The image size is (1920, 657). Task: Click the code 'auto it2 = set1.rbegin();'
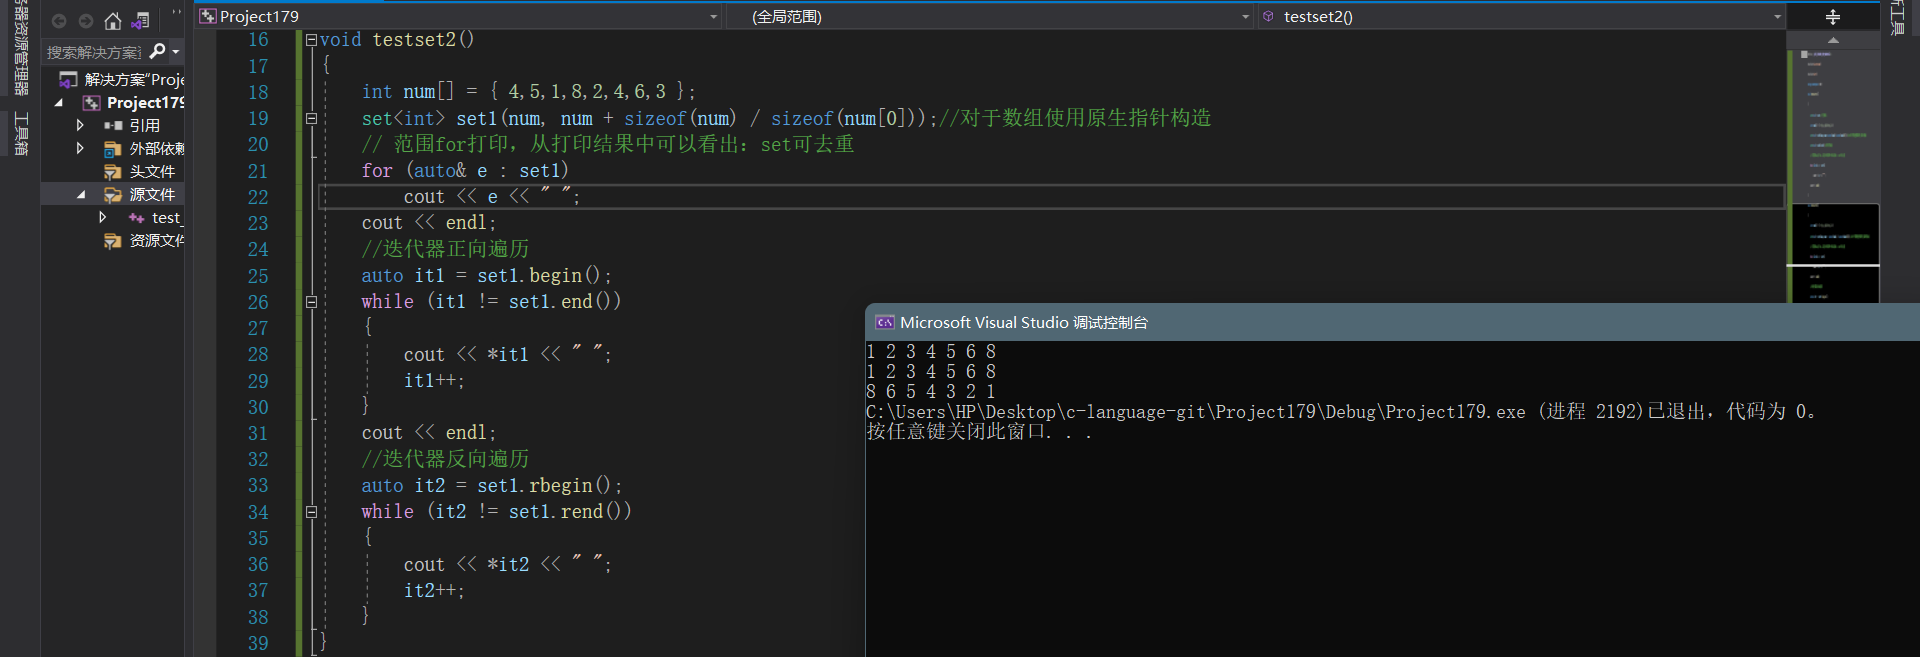492,486
